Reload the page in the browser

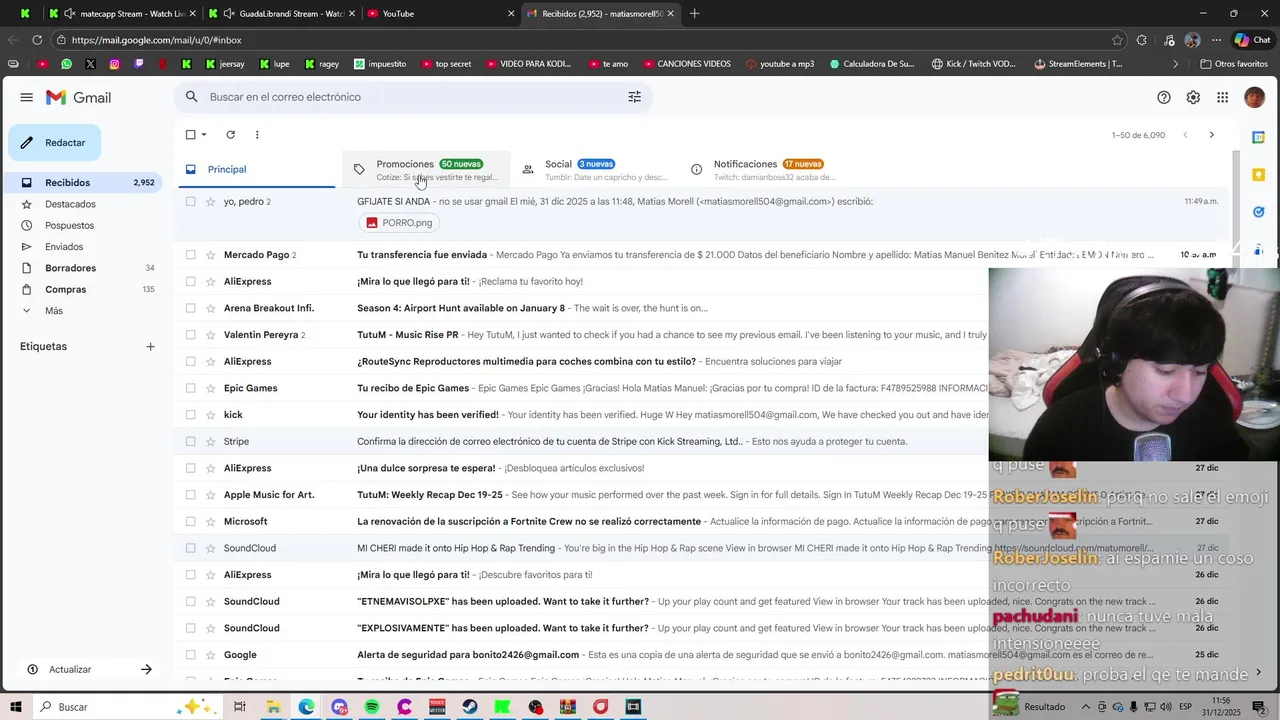coord(37,40)
